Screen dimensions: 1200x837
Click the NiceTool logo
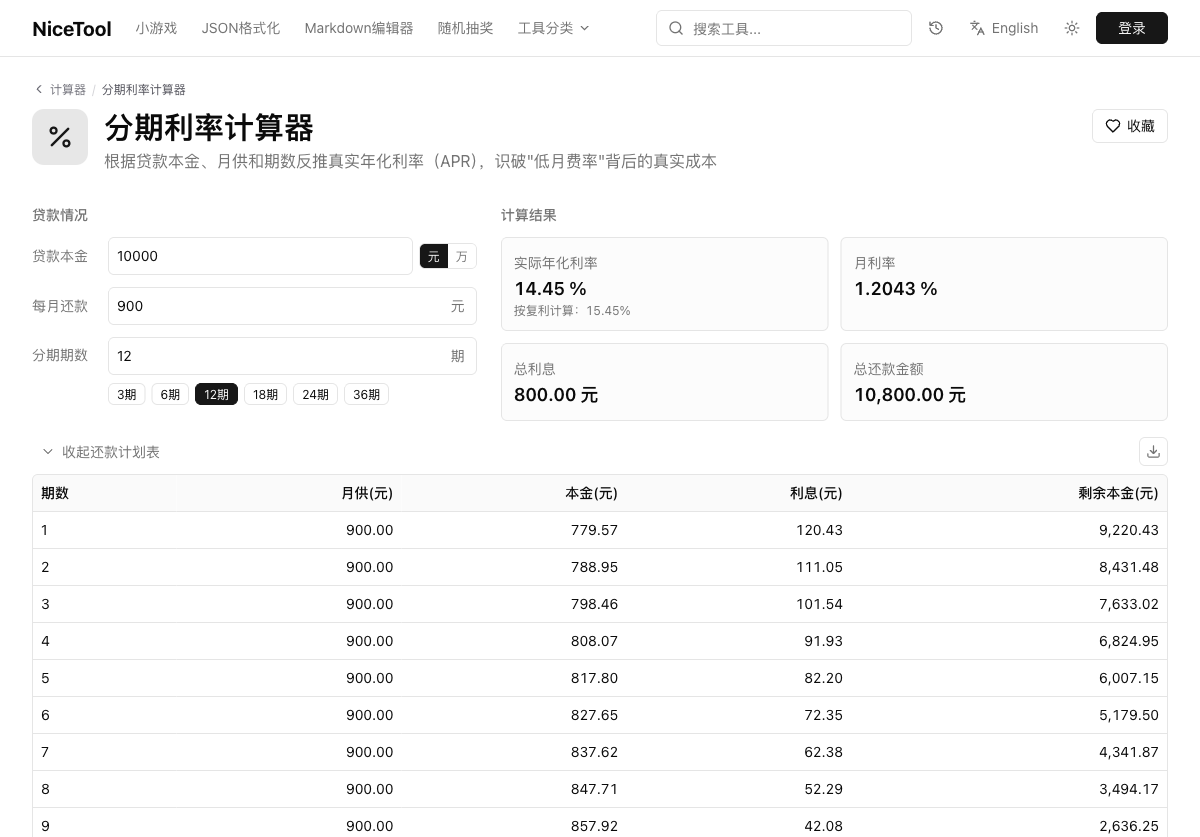coord(72,28)
